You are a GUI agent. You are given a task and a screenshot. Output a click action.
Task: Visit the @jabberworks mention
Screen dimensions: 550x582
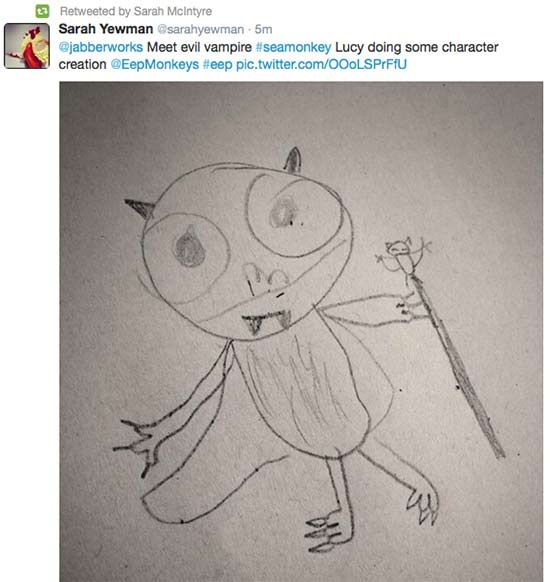pos(101,47)
